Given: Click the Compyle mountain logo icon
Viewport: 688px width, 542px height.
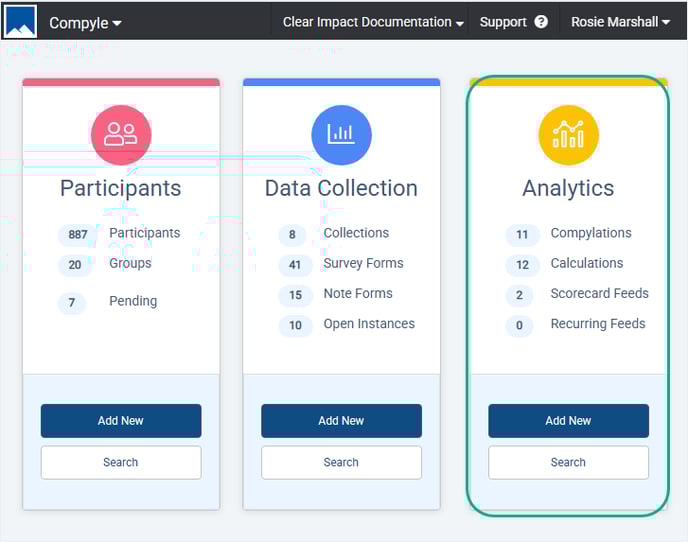Looking at the screenshot, I should click(20, 21).
